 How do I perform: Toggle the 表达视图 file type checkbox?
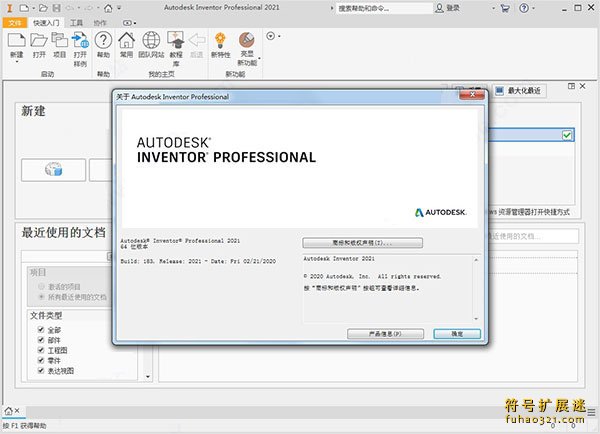(41, 370)
